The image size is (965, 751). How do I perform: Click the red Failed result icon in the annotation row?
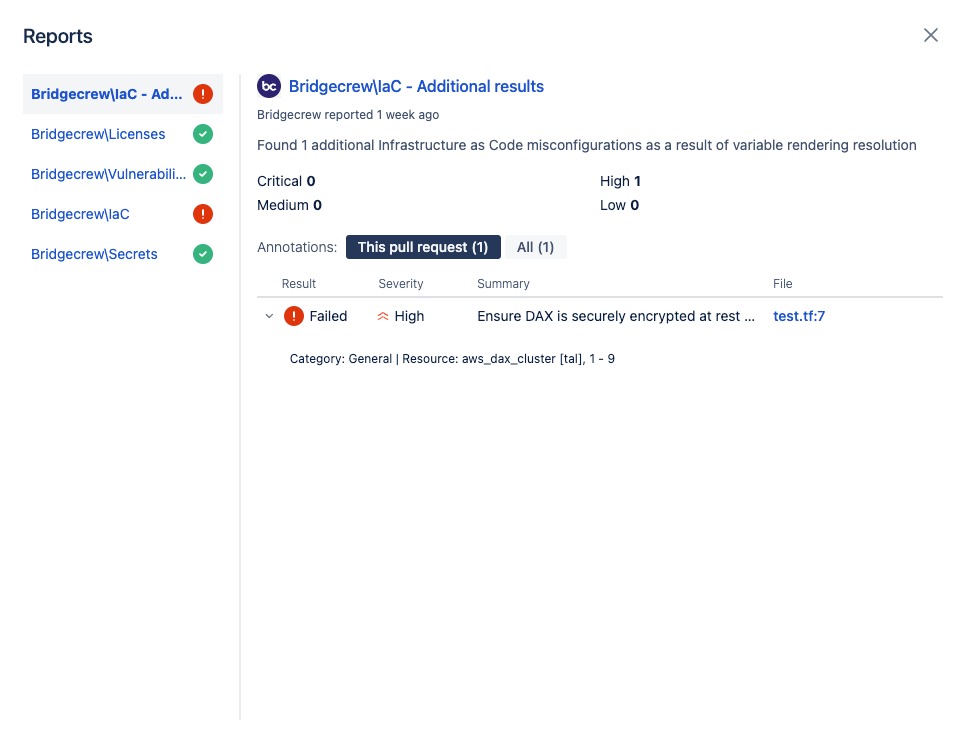coord(294,316)
